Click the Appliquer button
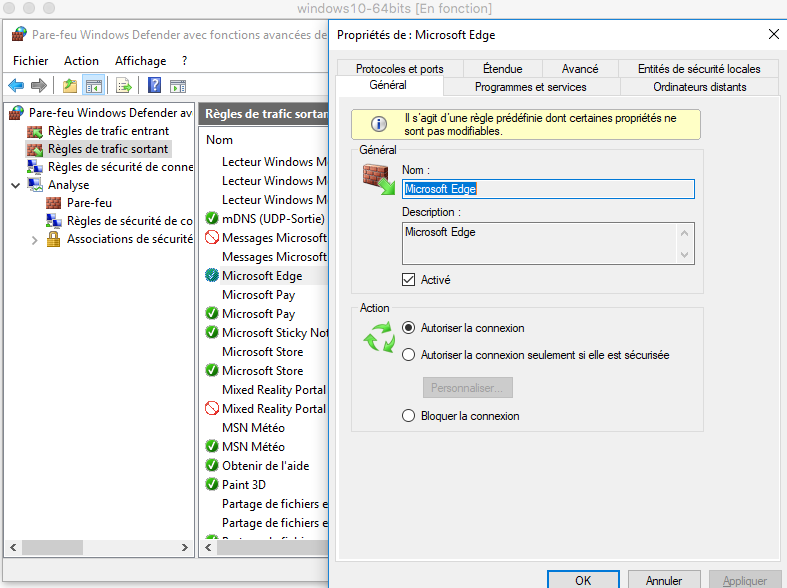 click(x=745, y=580)
